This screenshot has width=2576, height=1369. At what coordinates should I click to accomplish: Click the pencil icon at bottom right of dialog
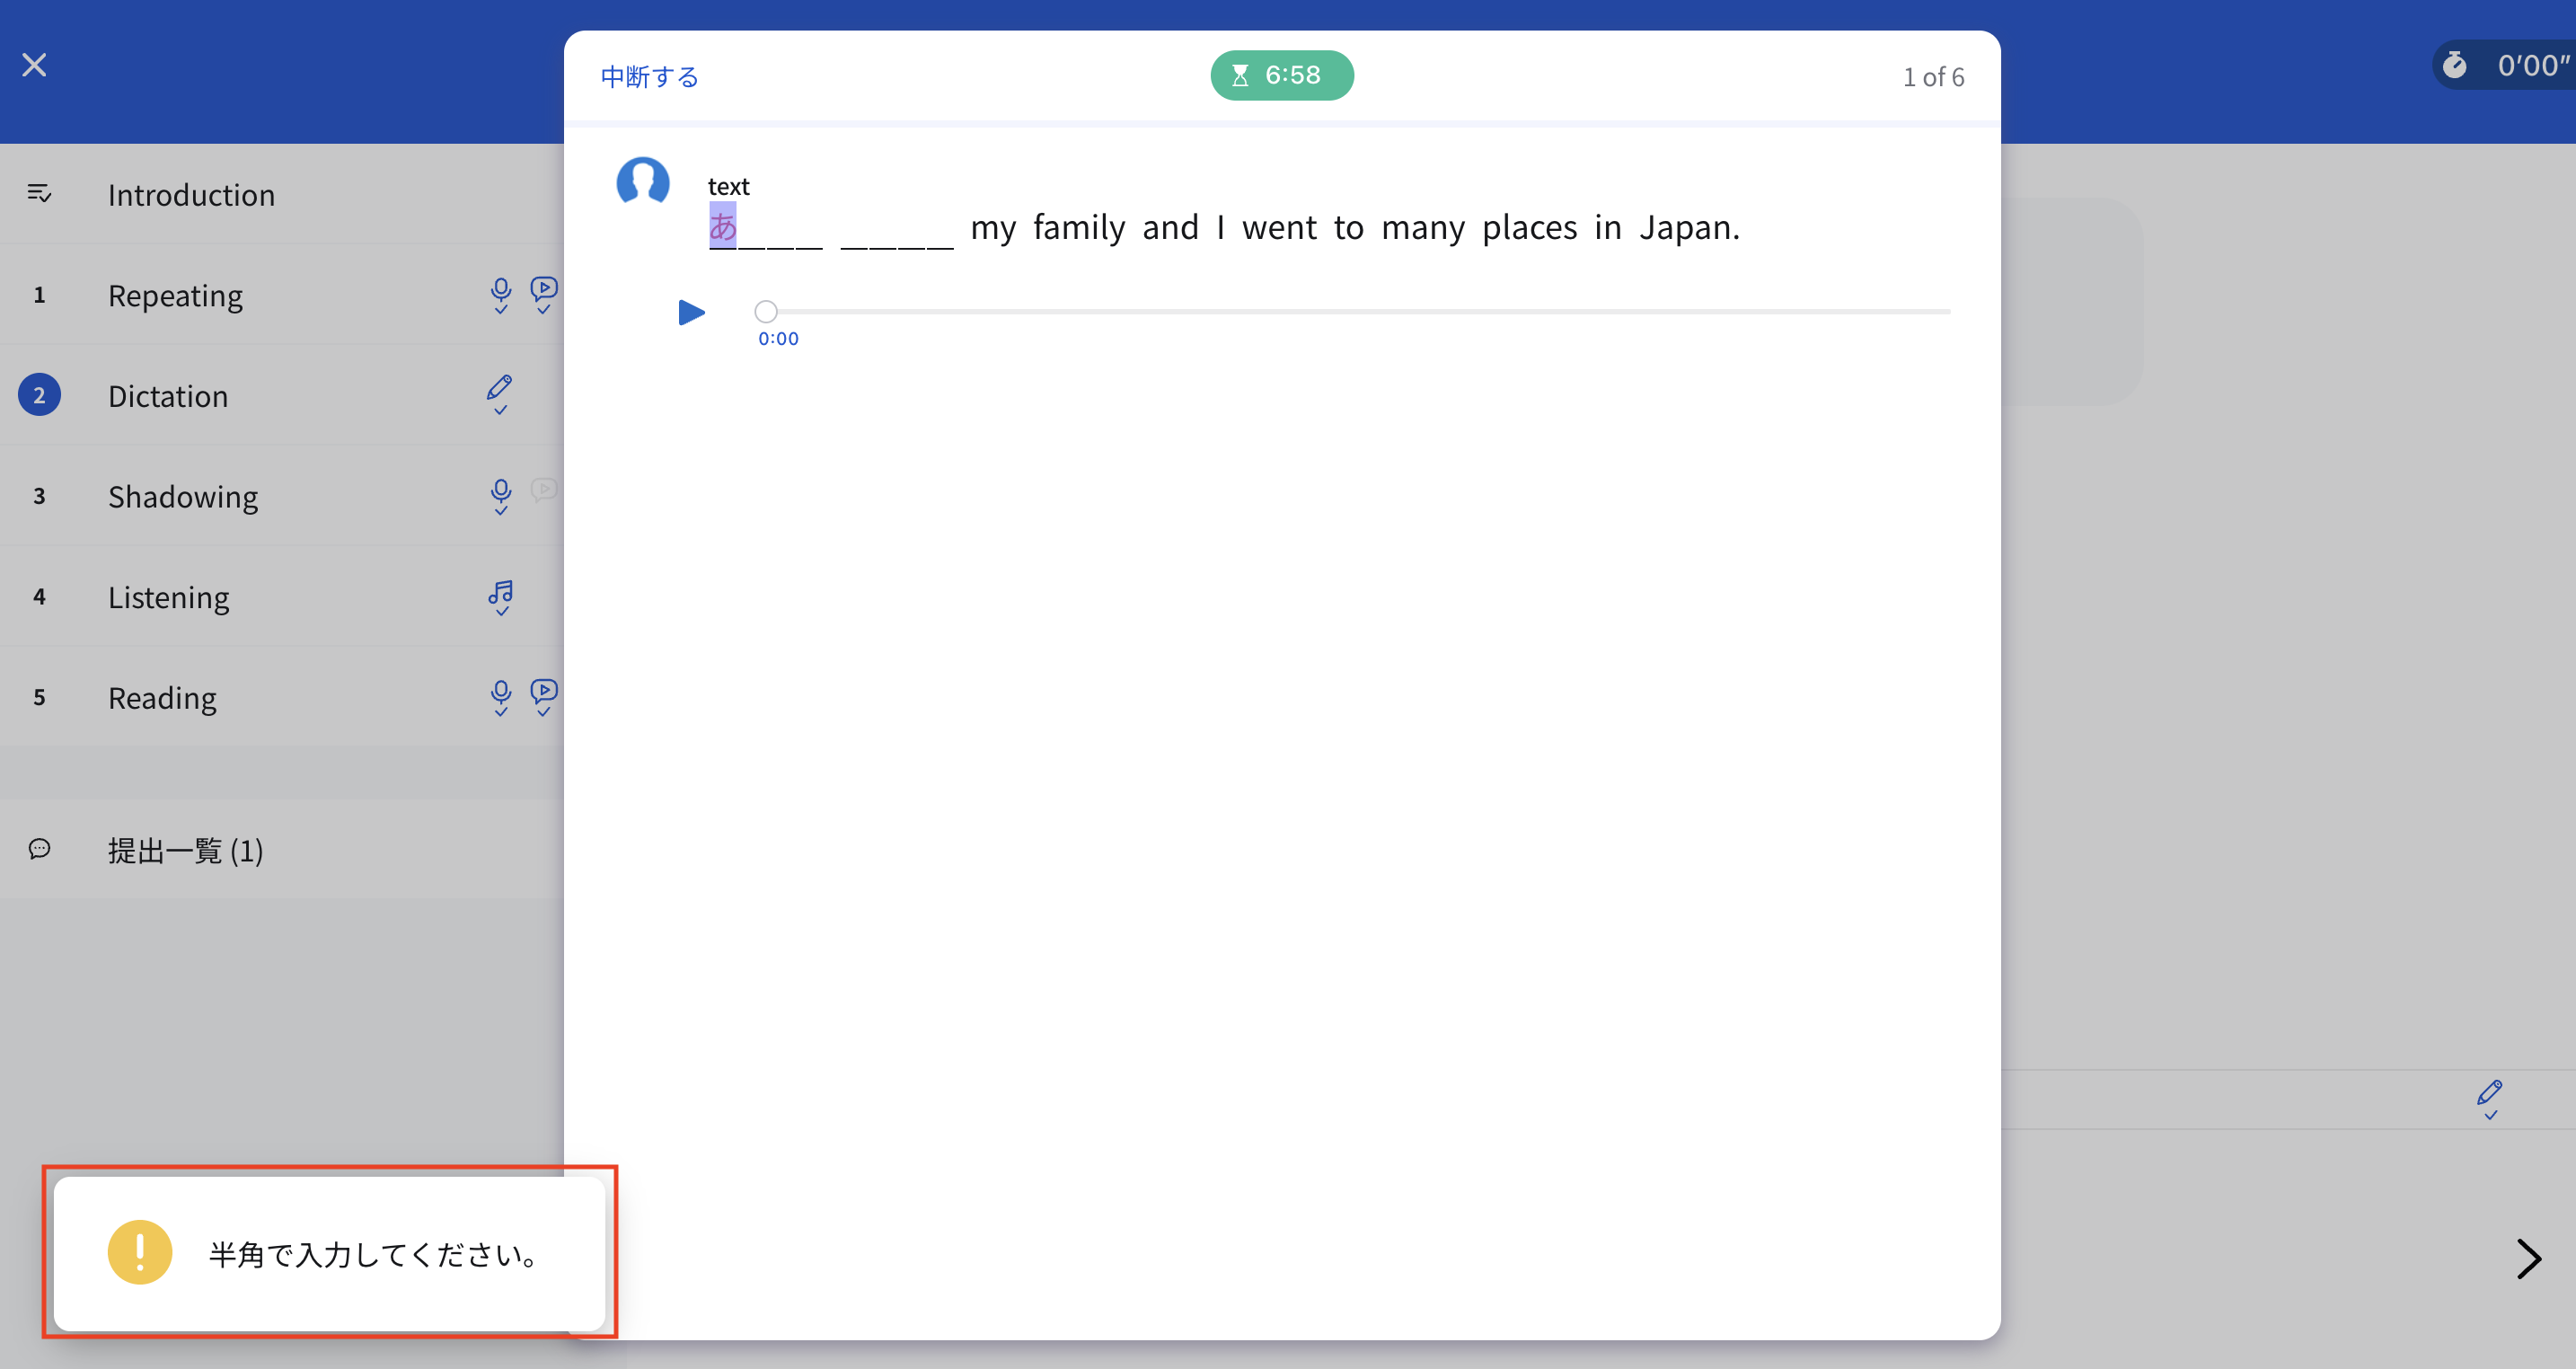point(2490,1098)
